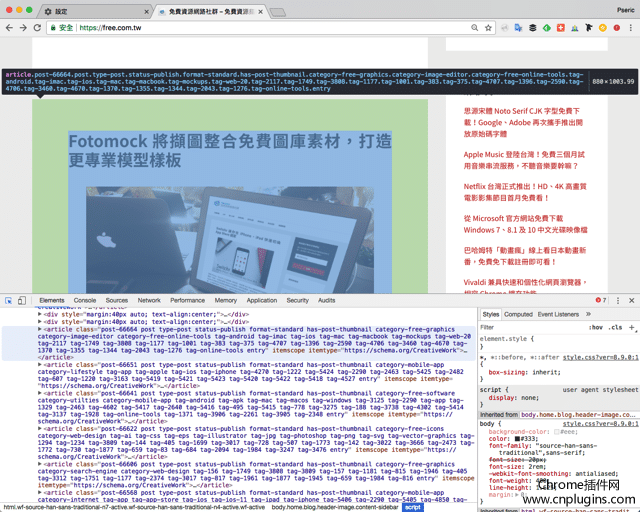Click the greyed-out globe extension icon

point(505,27)
